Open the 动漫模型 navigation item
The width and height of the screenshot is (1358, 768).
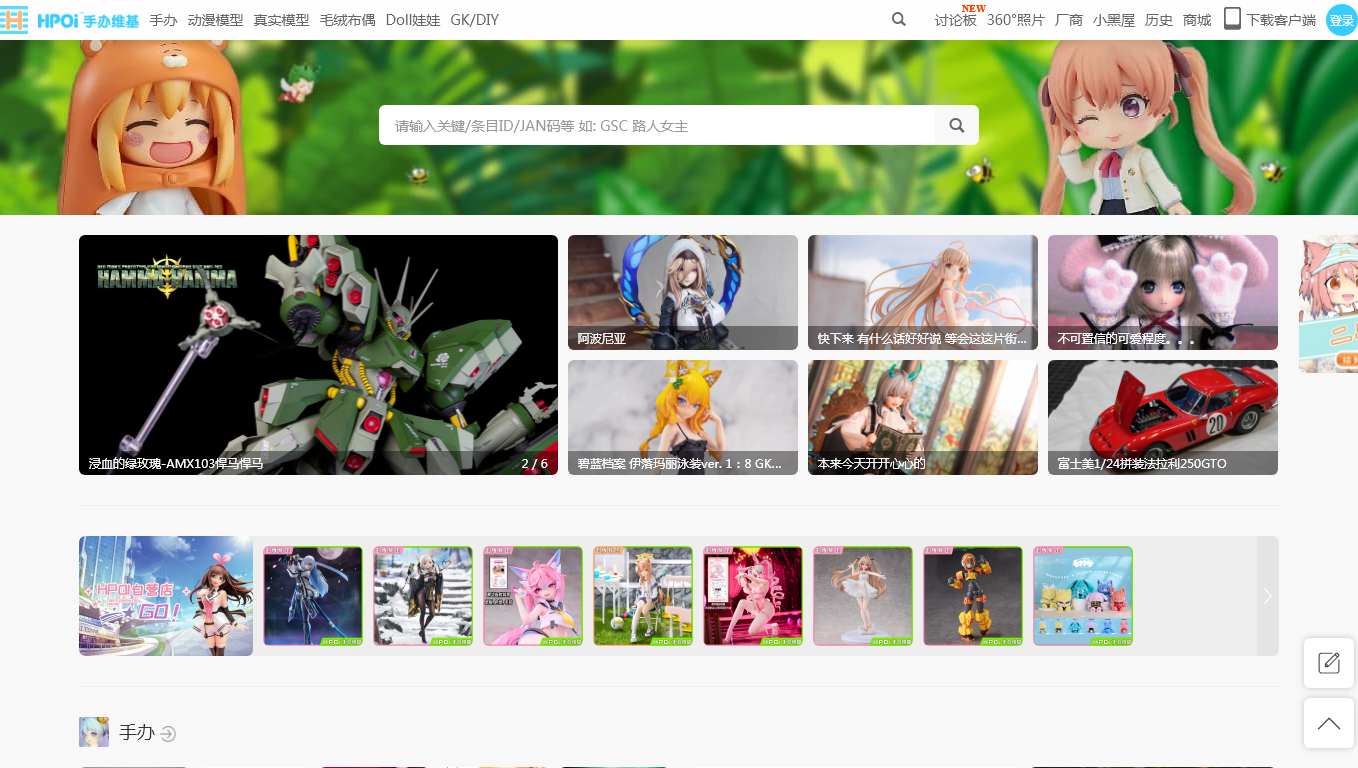click(215, 20)
